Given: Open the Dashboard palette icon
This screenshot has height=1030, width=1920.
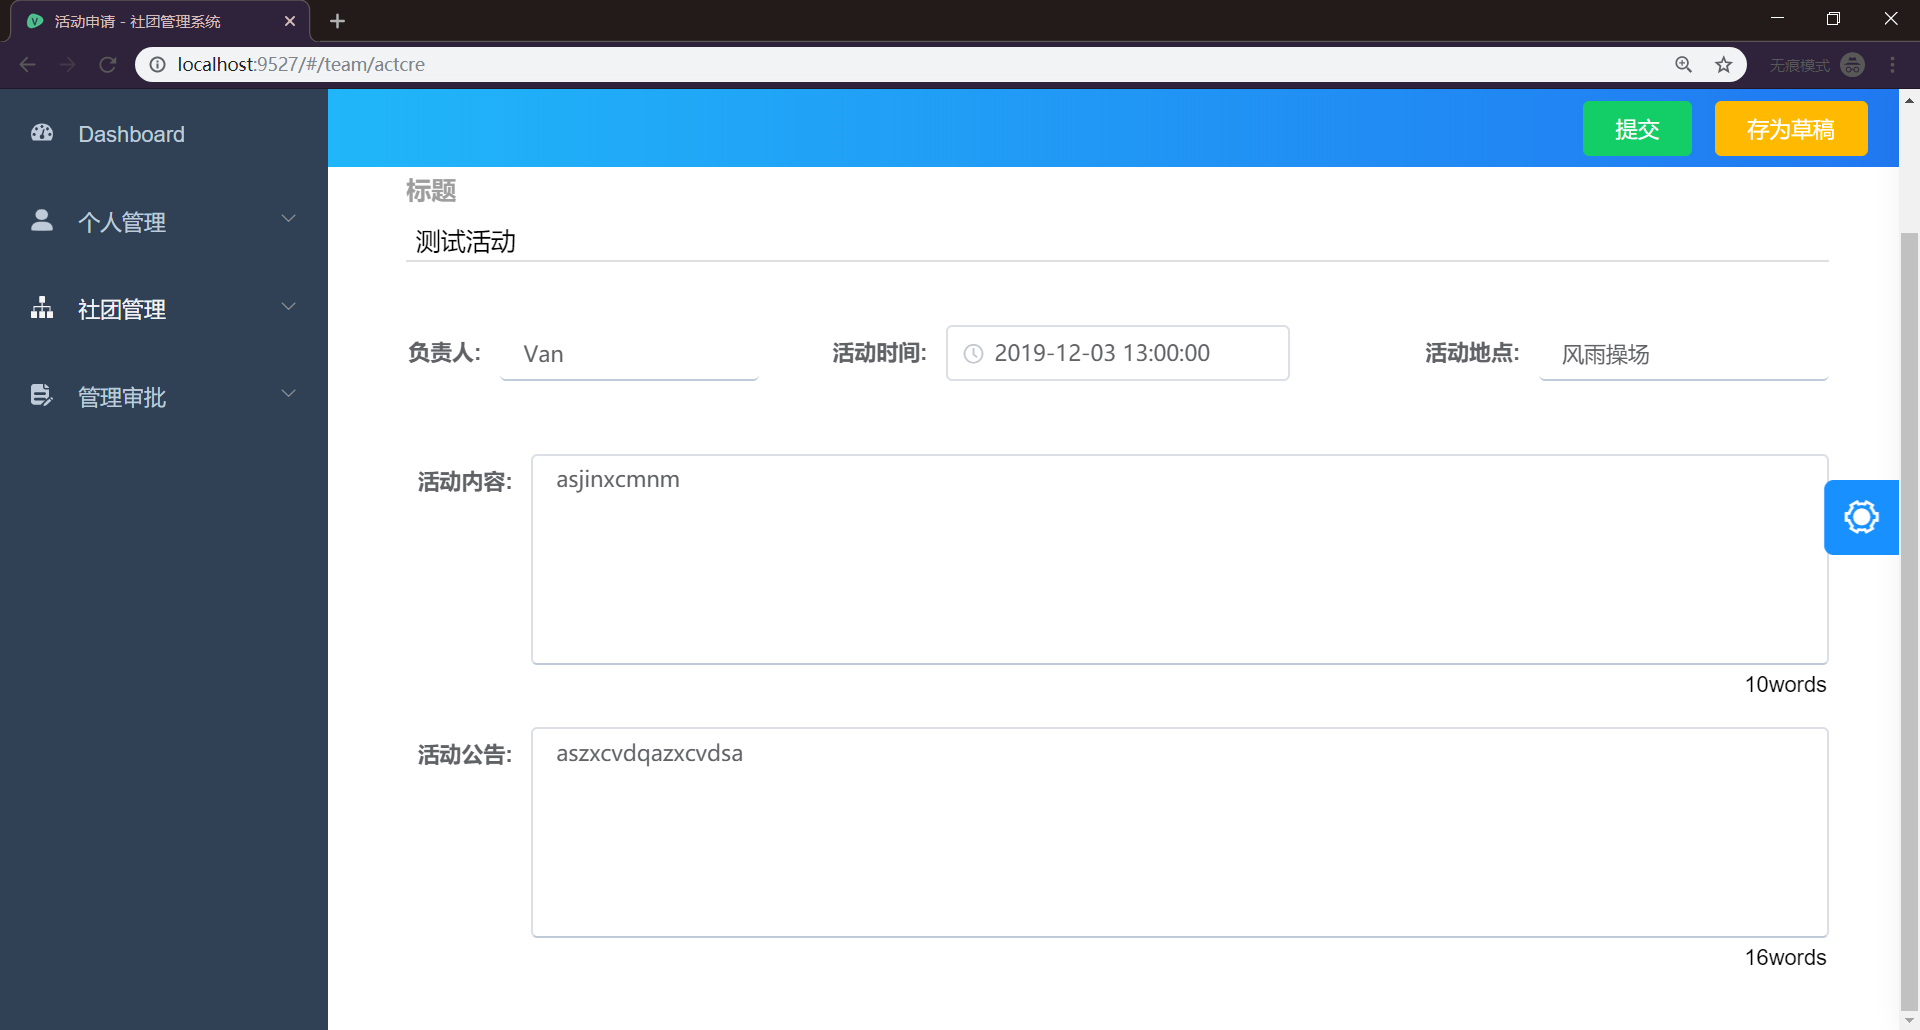Looking at the screenshot, I should pos(42,133).
